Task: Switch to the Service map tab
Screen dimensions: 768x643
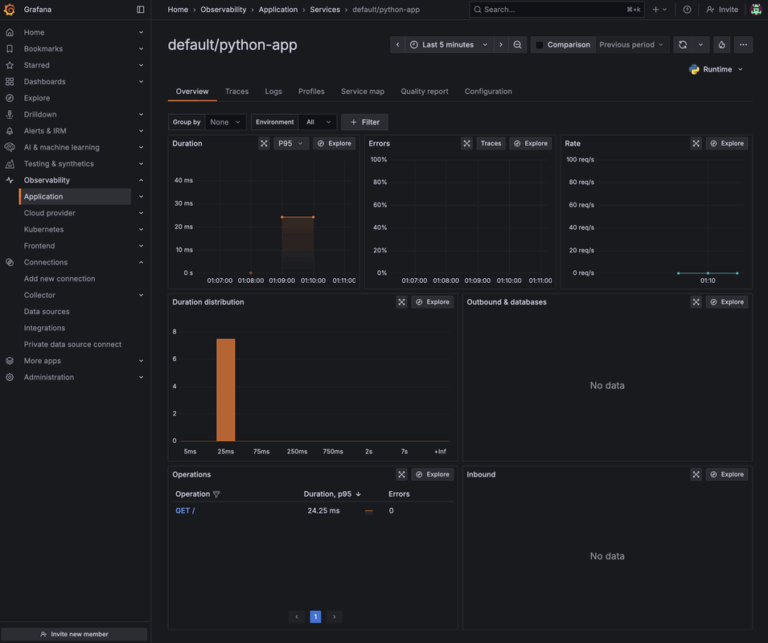Action: click(x=362, y=92)
